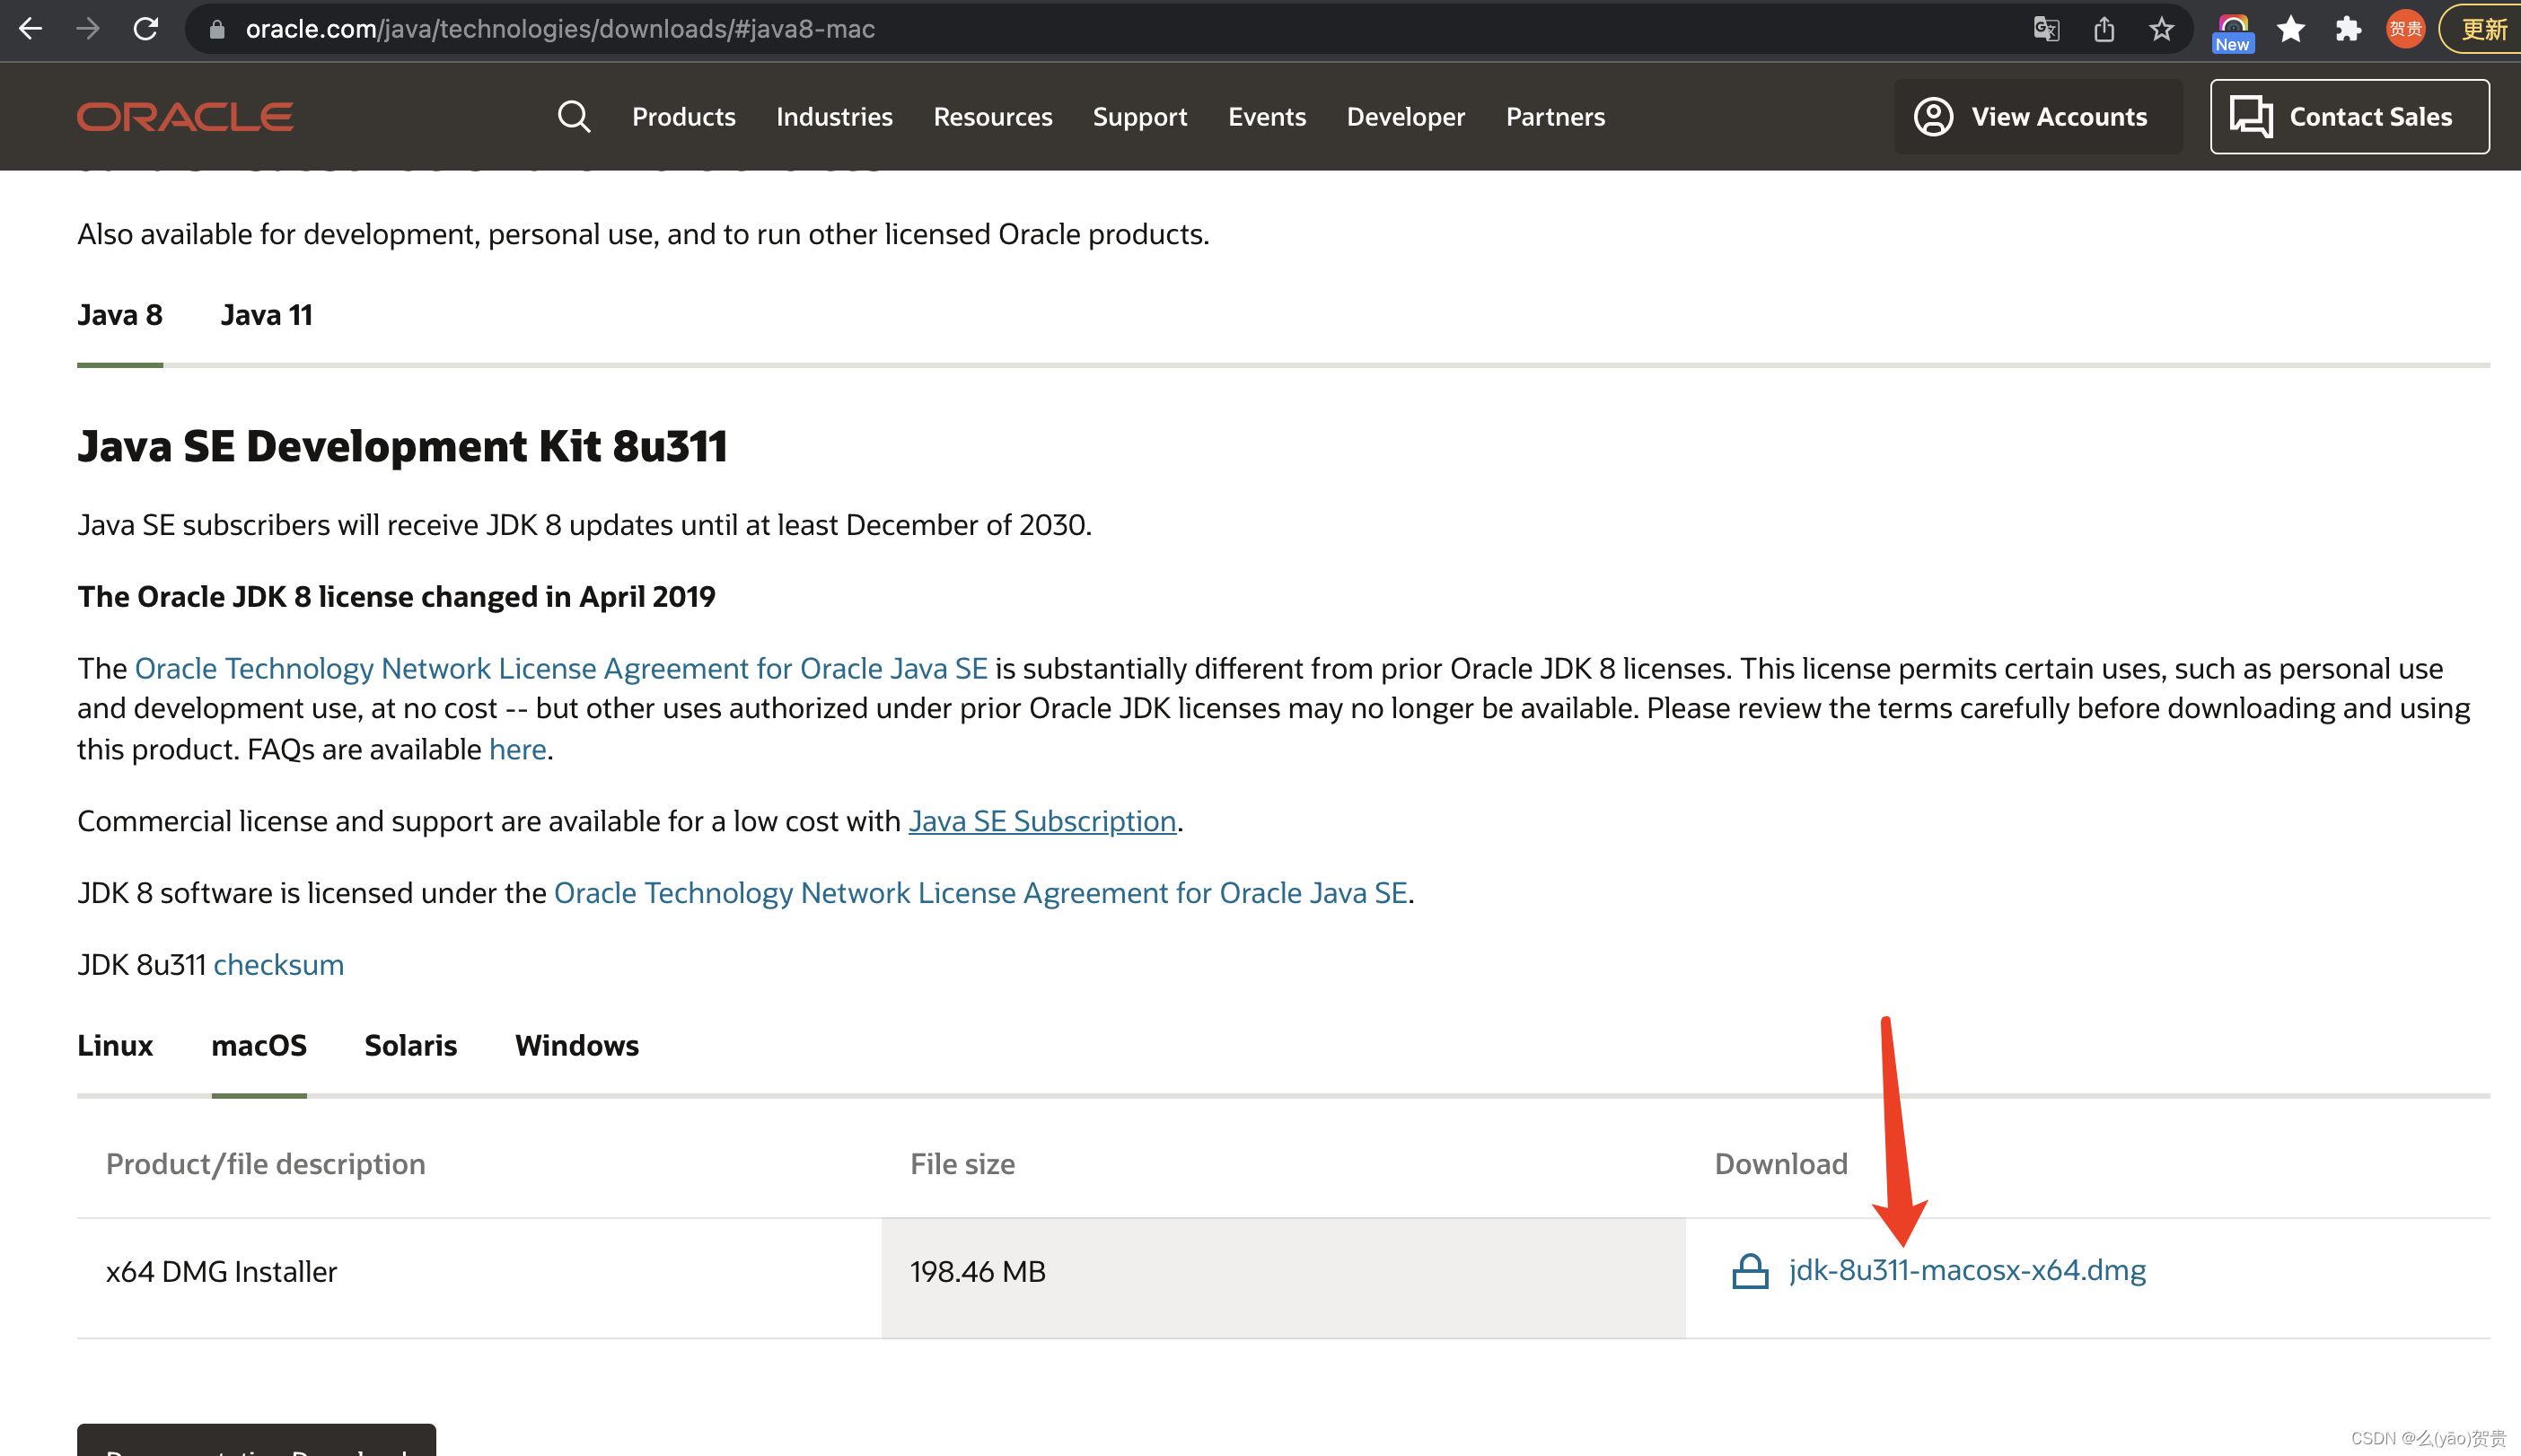The image size is (2521, 1456).
Task: Click the browser reload/refresh icon
Action: pyautogui.click(x=144, y=28)
